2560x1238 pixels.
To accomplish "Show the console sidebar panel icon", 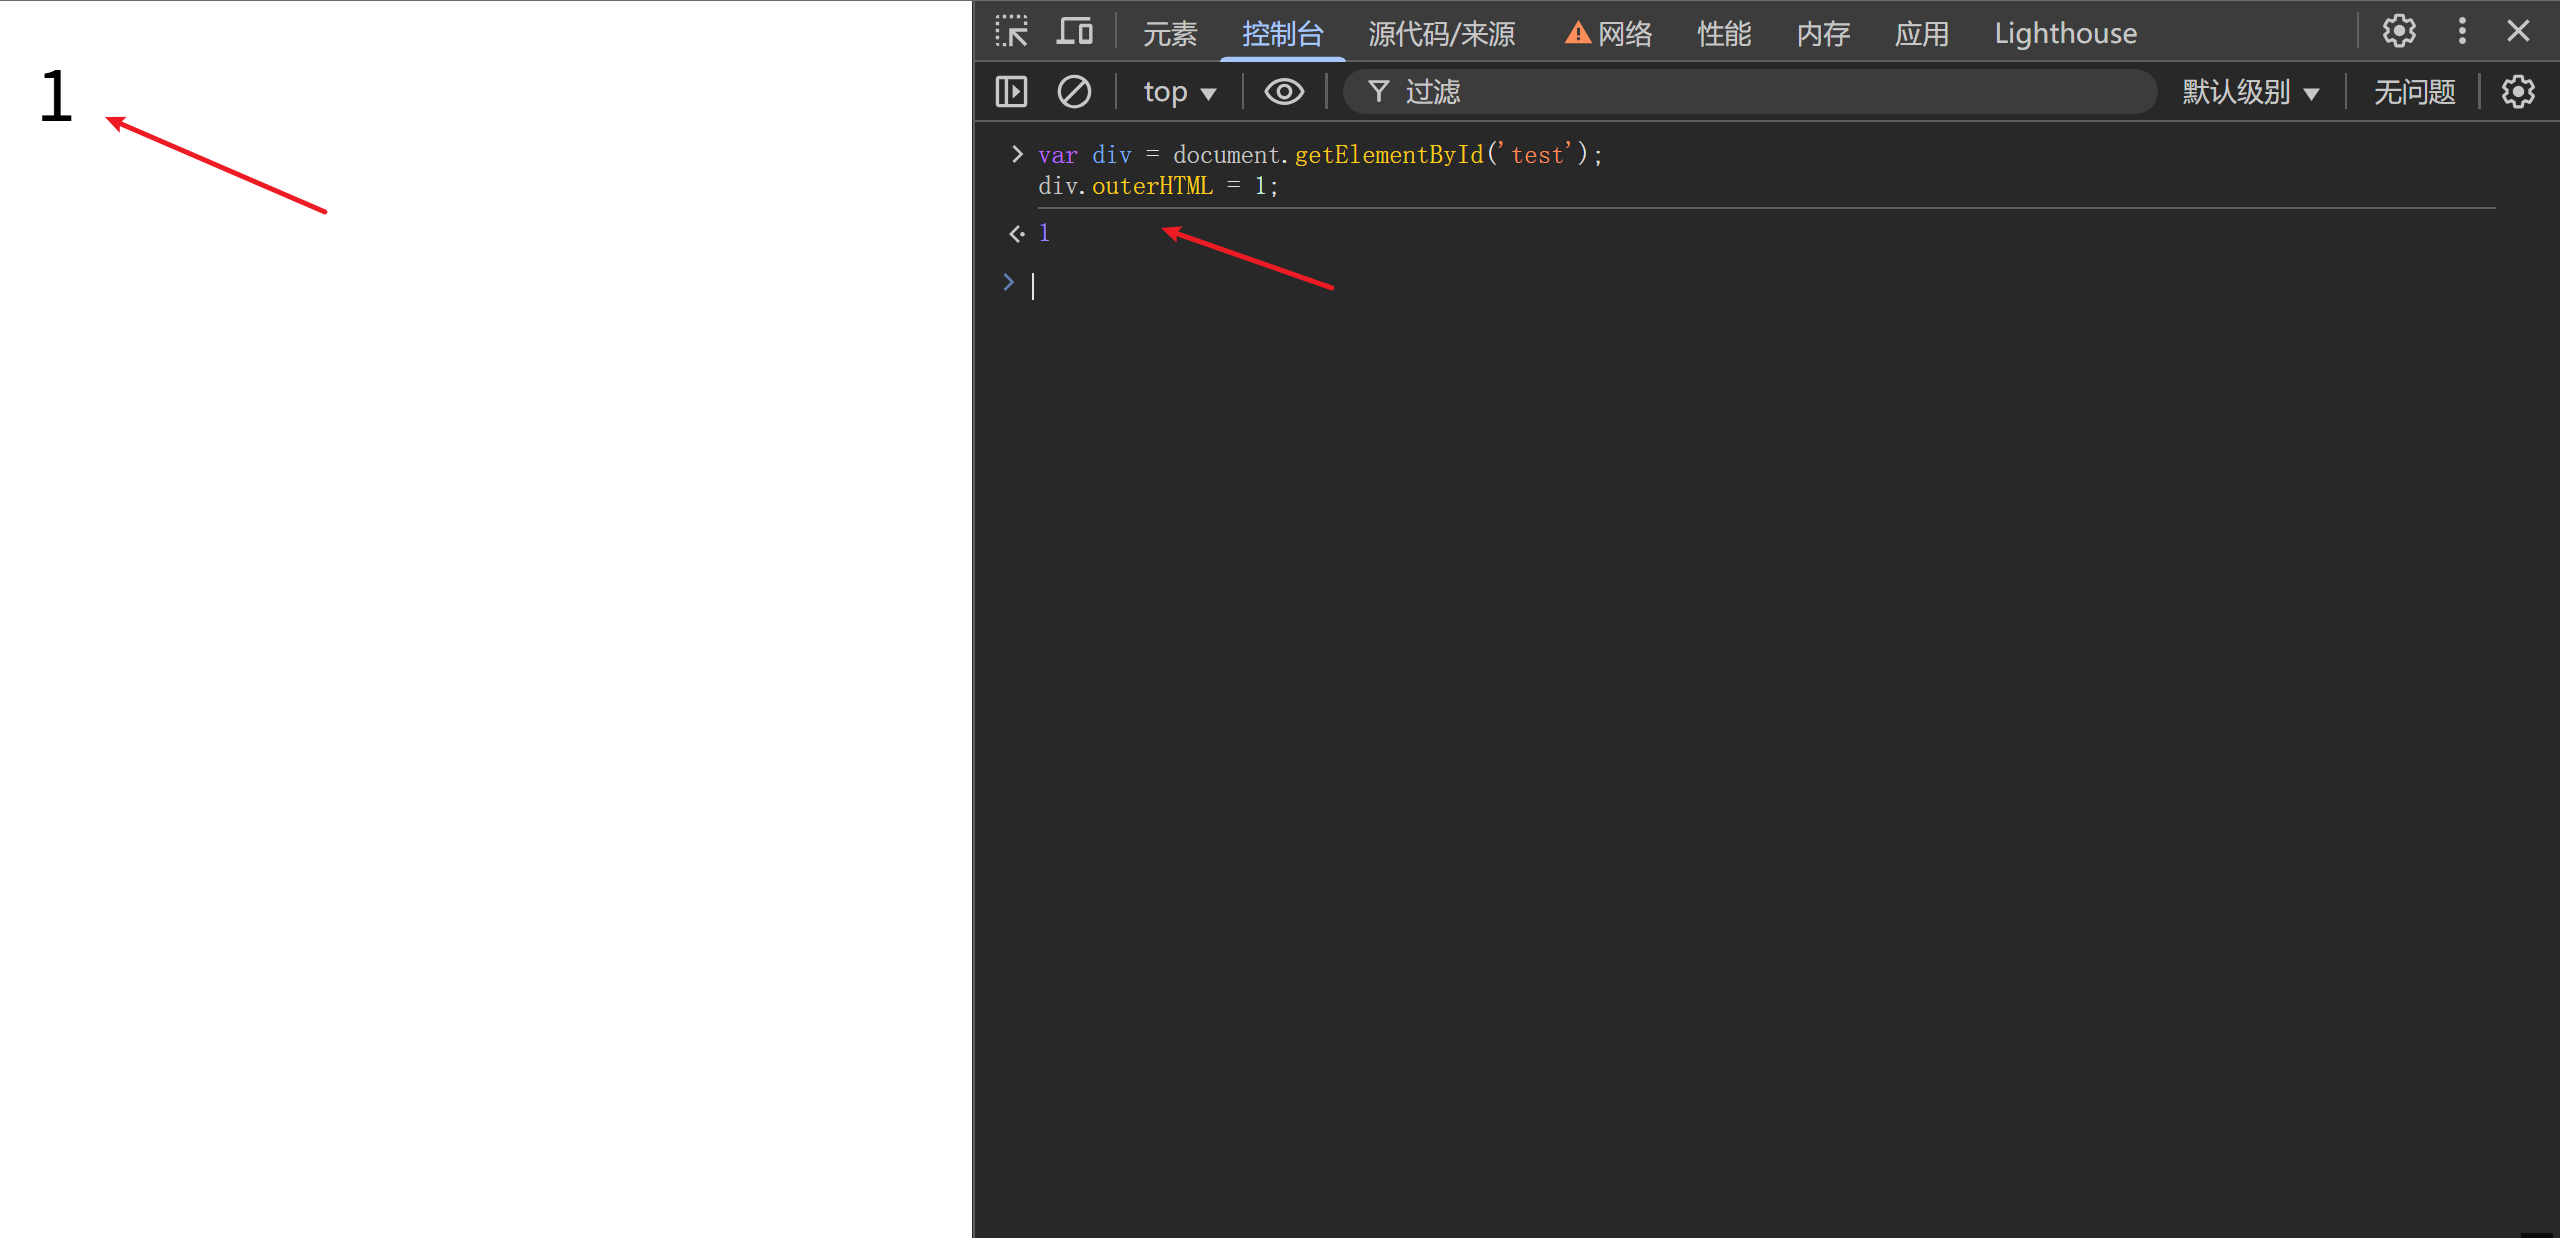I will (1011, 92).
